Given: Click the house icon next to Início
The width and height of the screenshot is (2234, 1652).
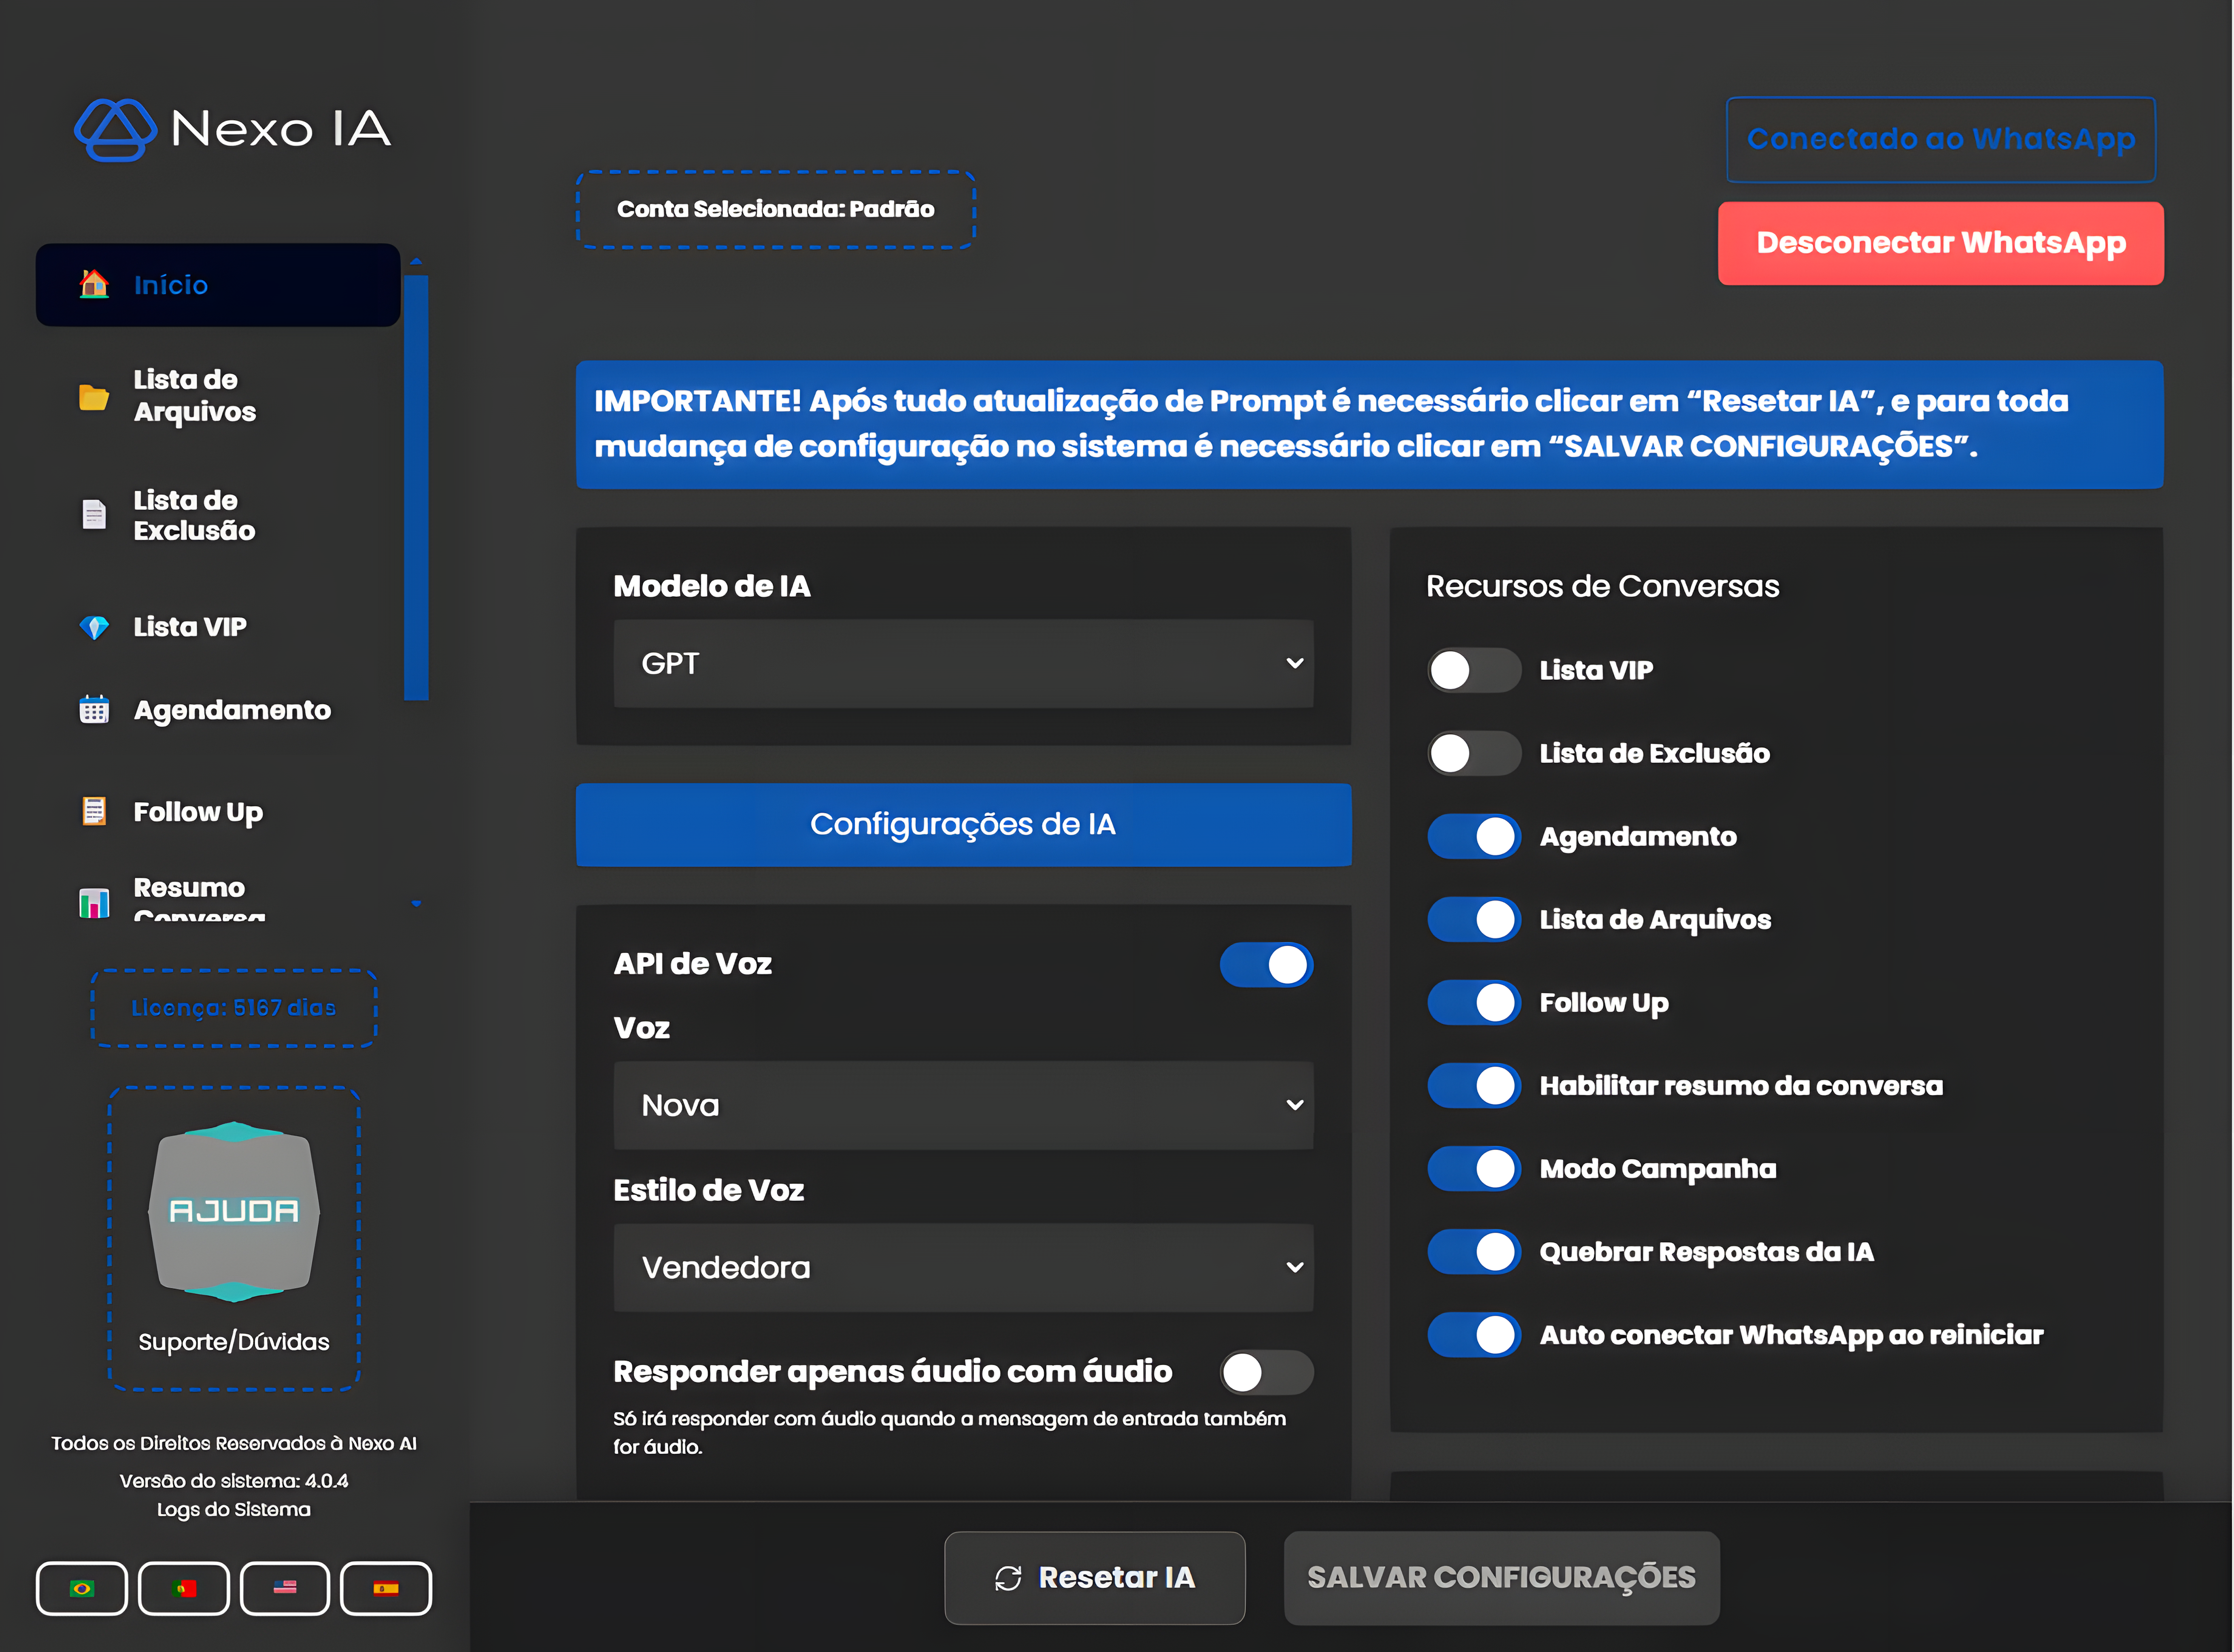Looking at the screenshot, I should click(94, 284).
